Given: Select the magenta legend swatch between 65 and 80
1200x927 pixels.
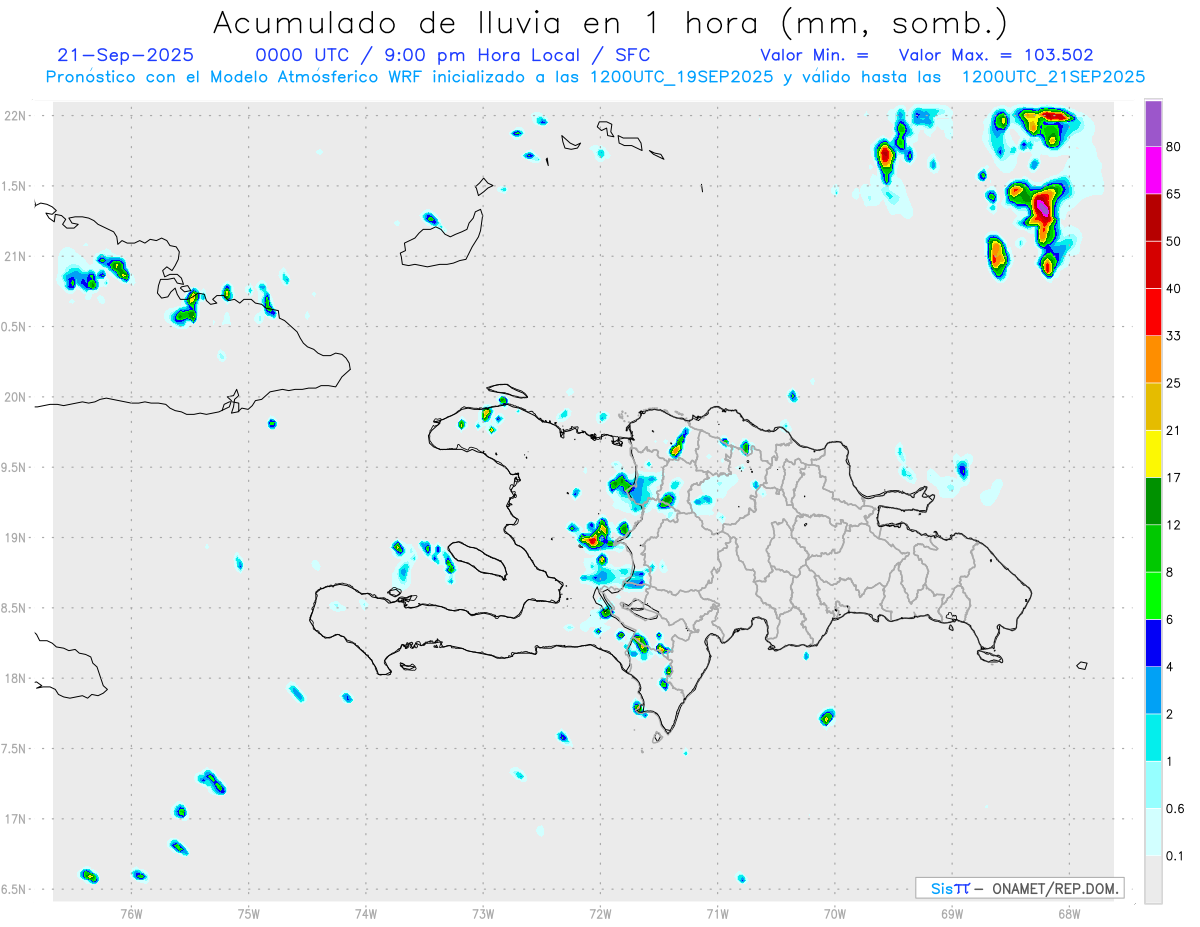Looking at the screenshot, I should click(x=1153, y=170).
